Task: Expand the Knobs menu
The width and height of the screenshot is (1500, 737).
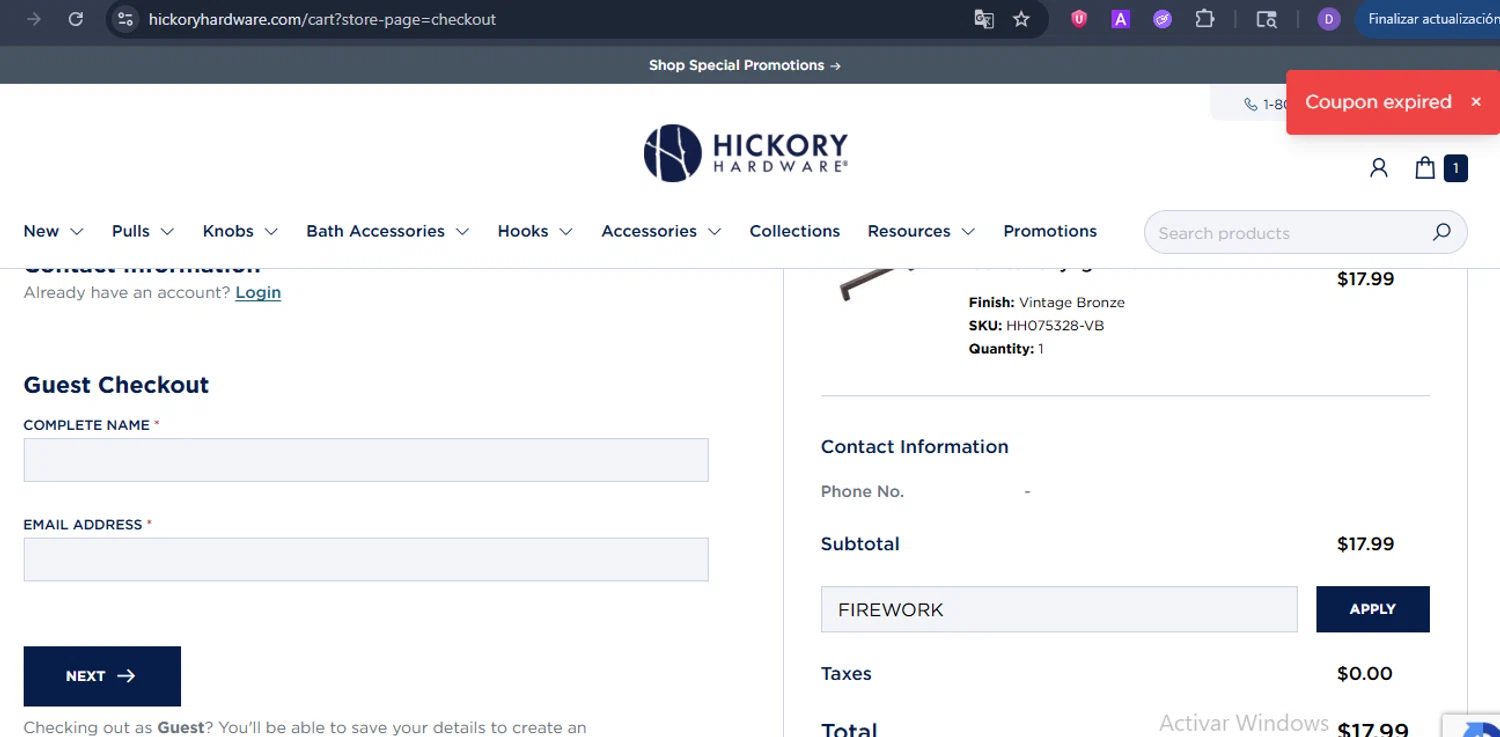Action: (240, 231)
